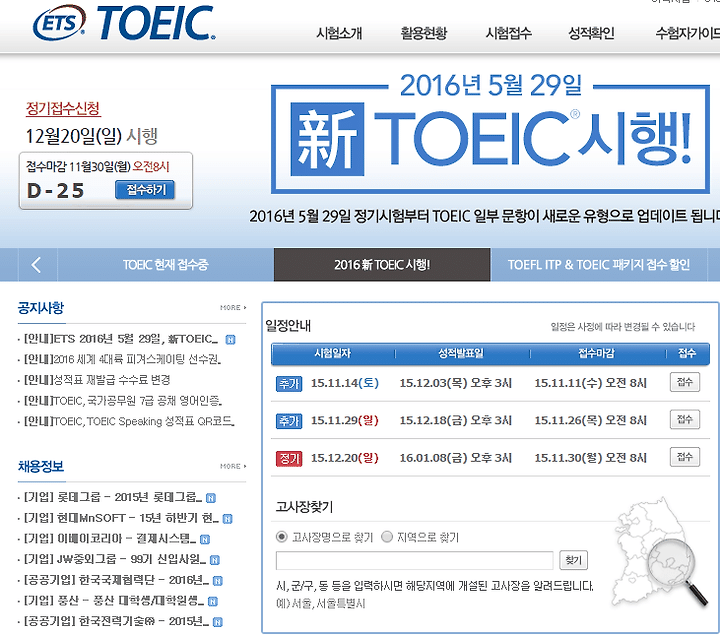The height and width of the screenshot is (635, 720).
Task: Open job post JW중외그룹 99기 신입사원
Action: [x=115, y=559]
